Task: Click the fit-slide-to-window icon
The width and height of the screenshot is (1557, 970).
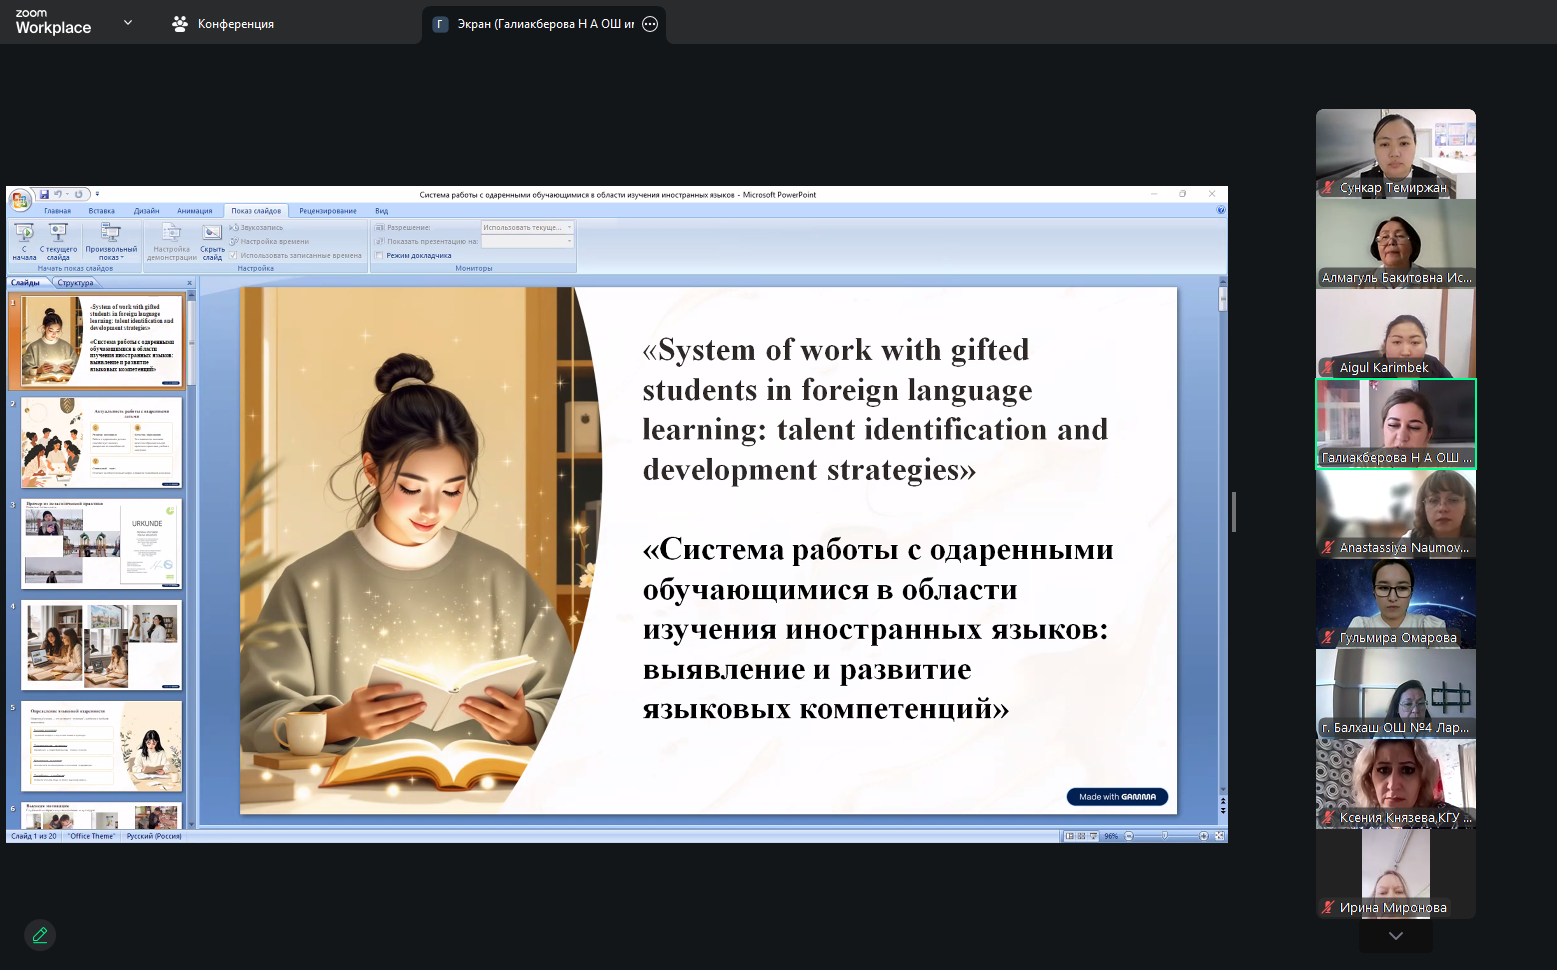Action: click(1219, 836)
